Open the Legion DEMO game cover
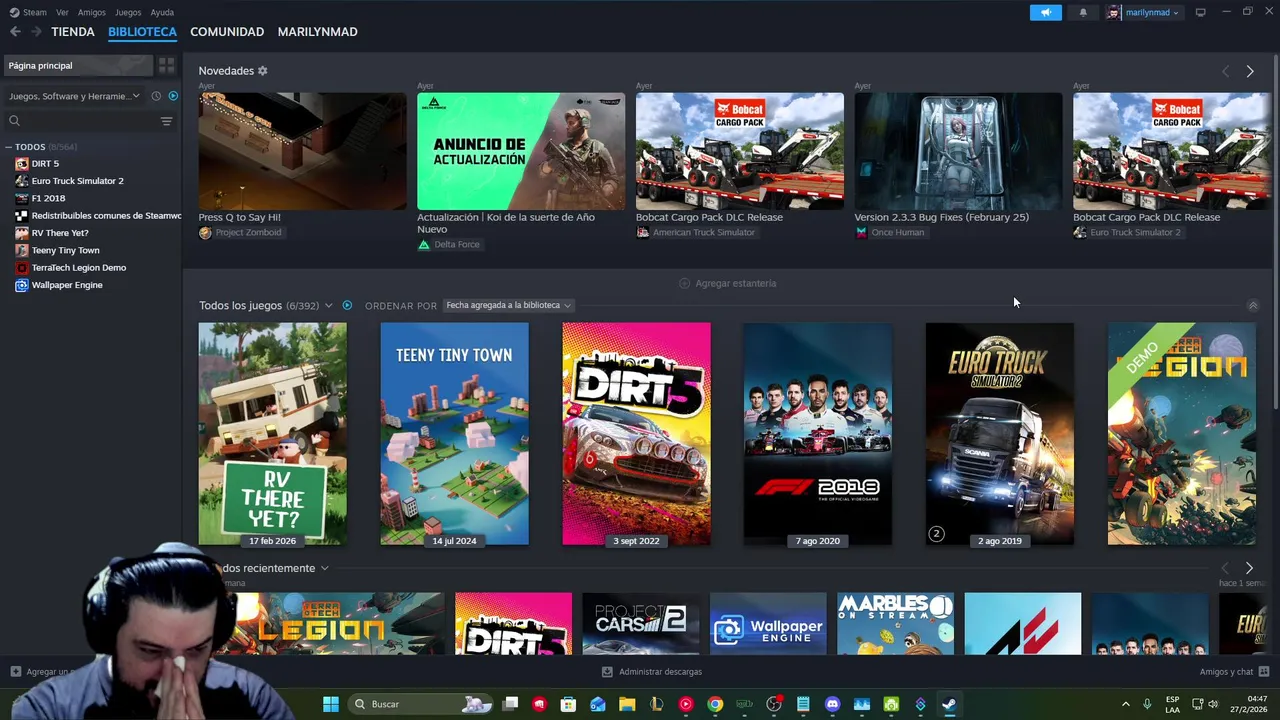The height and width of the screenshot is (720, 1280). tap(1181, 433)
